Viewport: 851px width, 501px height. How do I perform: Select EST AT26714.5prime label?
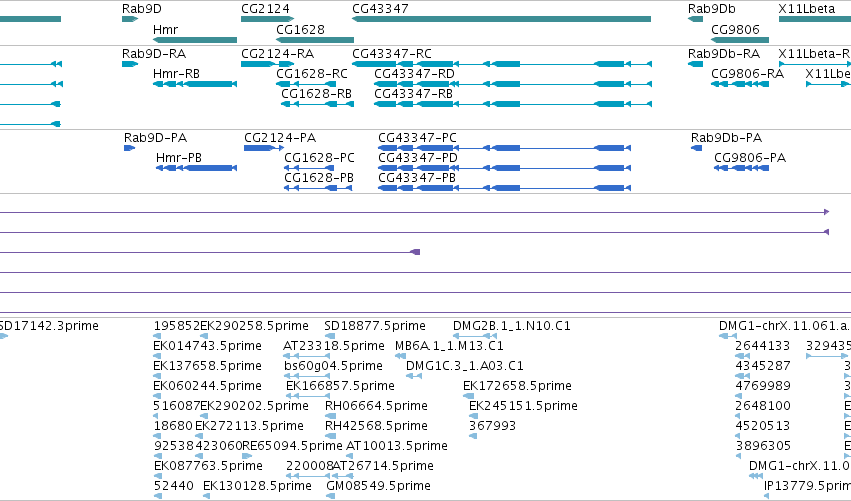(x=383, y=466)
